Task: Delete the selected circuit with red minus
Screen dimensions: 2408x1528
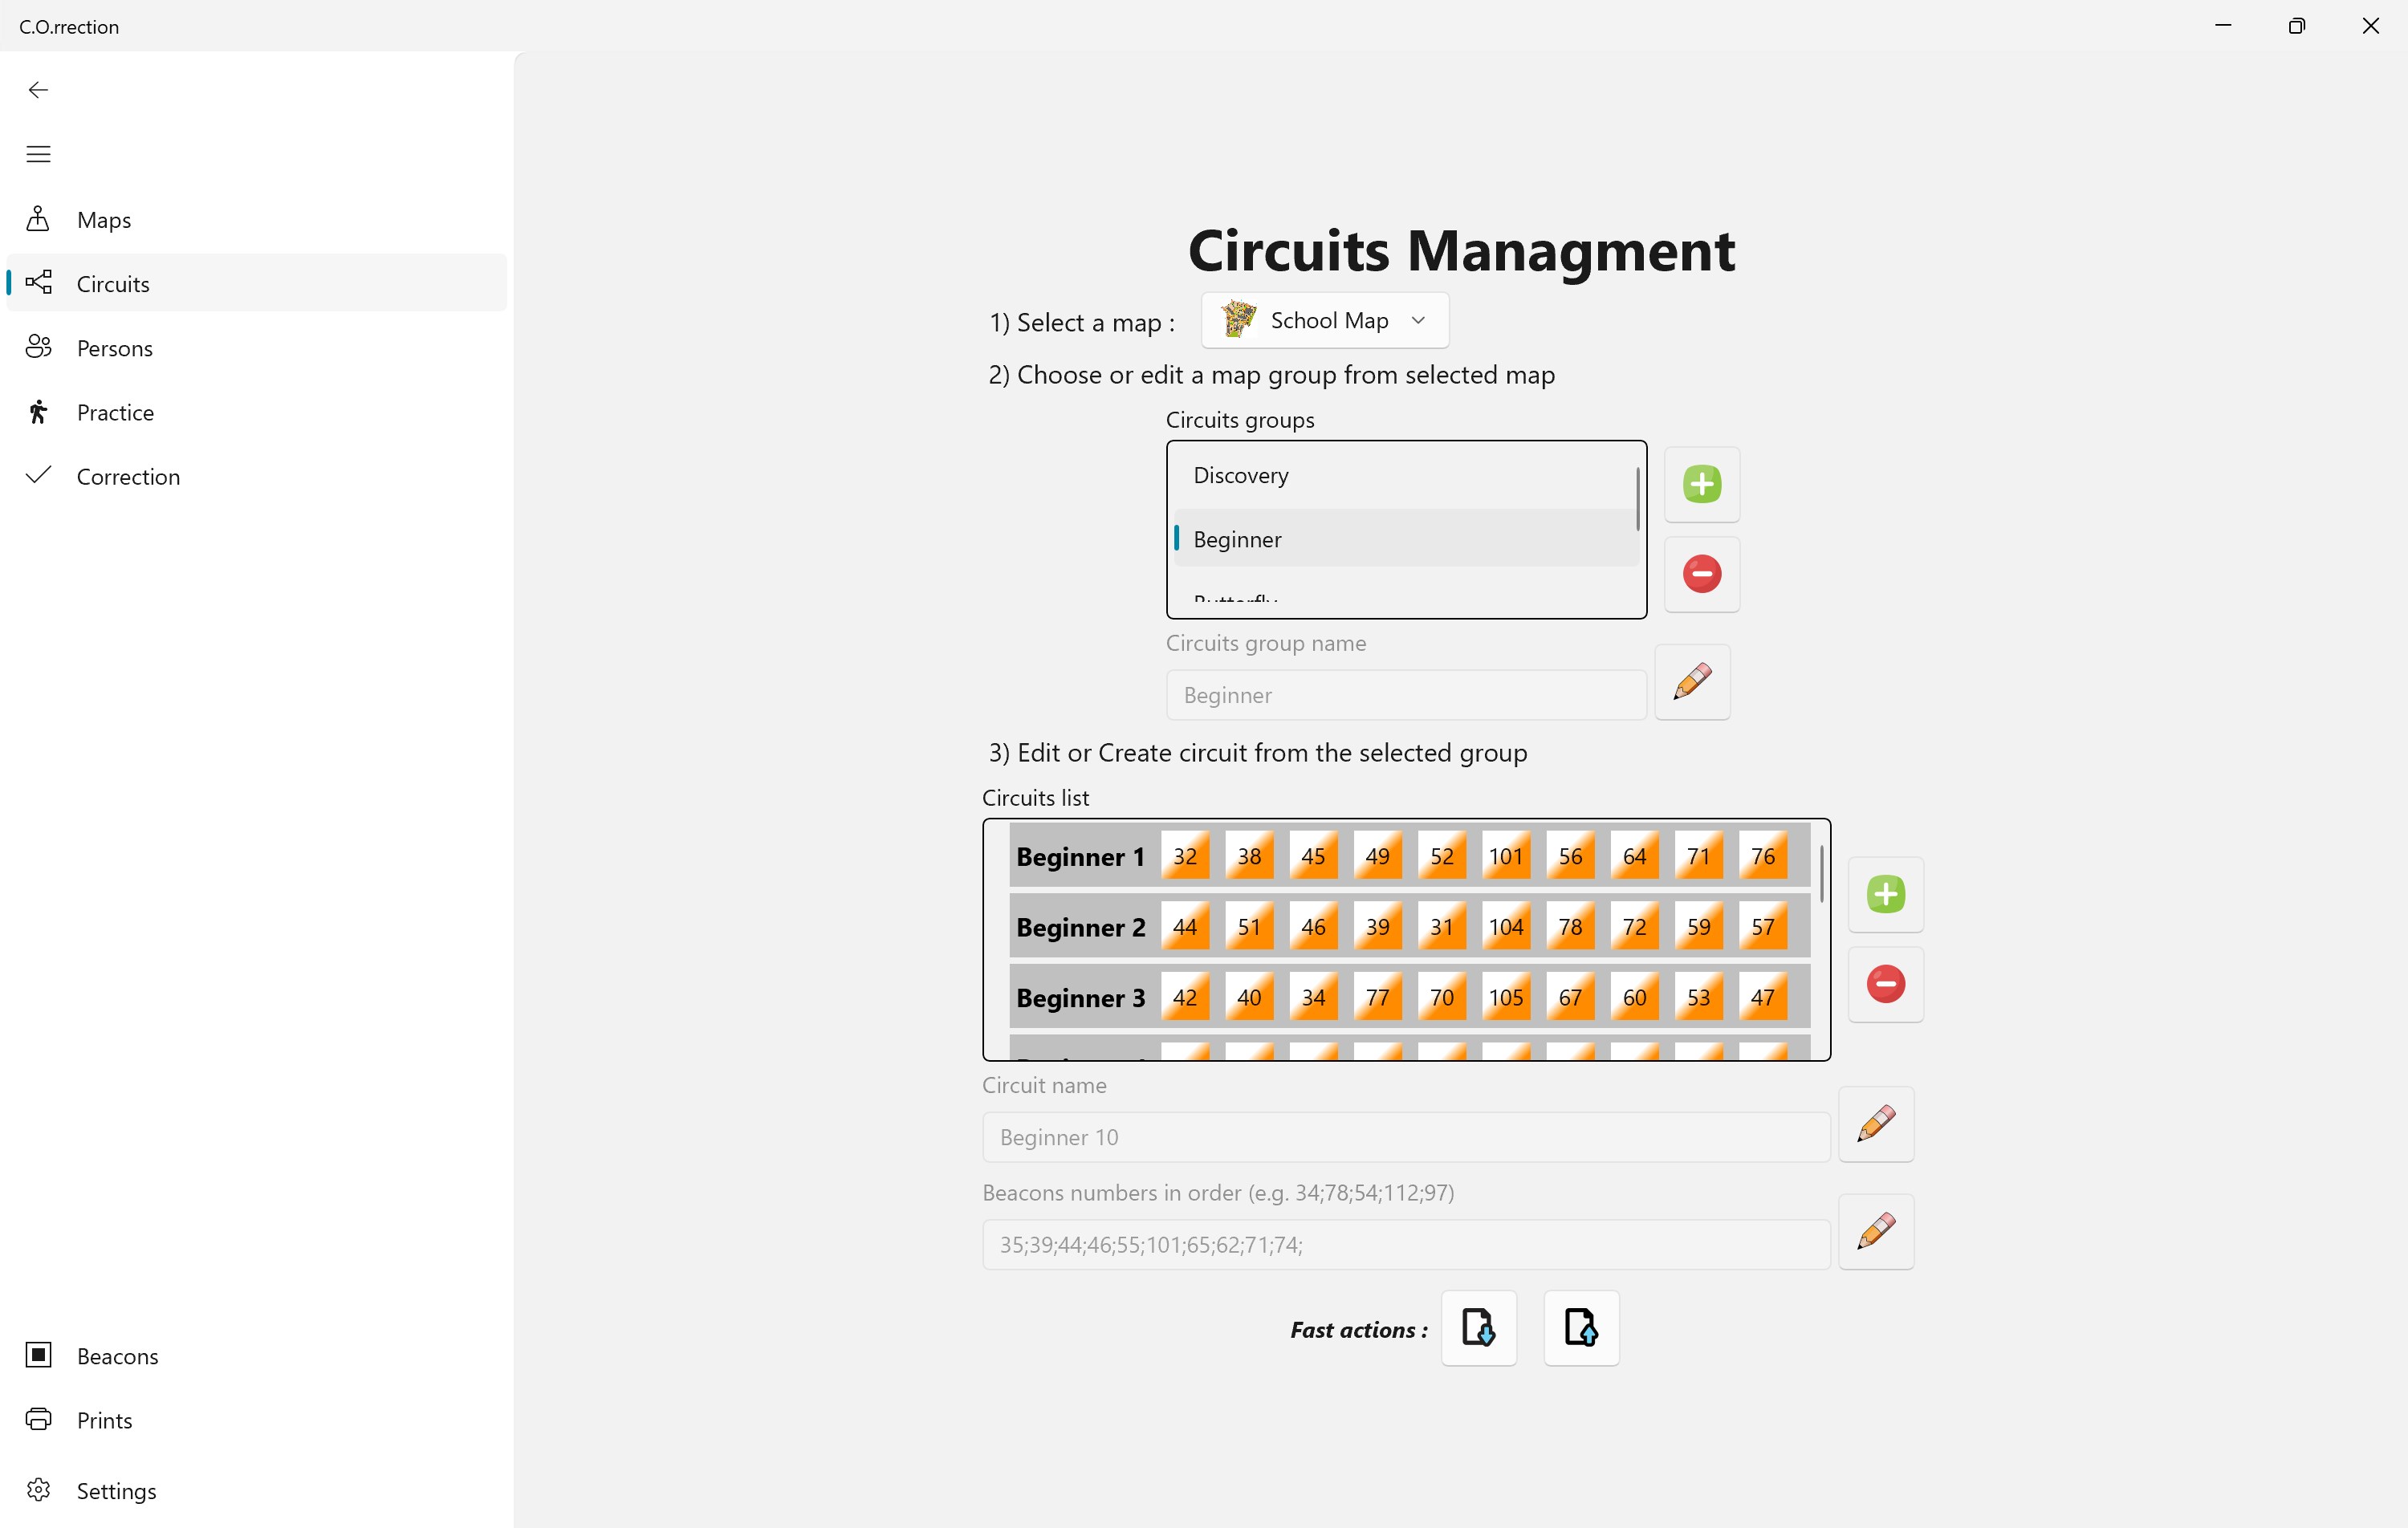Action: (x=1885, y=984)
